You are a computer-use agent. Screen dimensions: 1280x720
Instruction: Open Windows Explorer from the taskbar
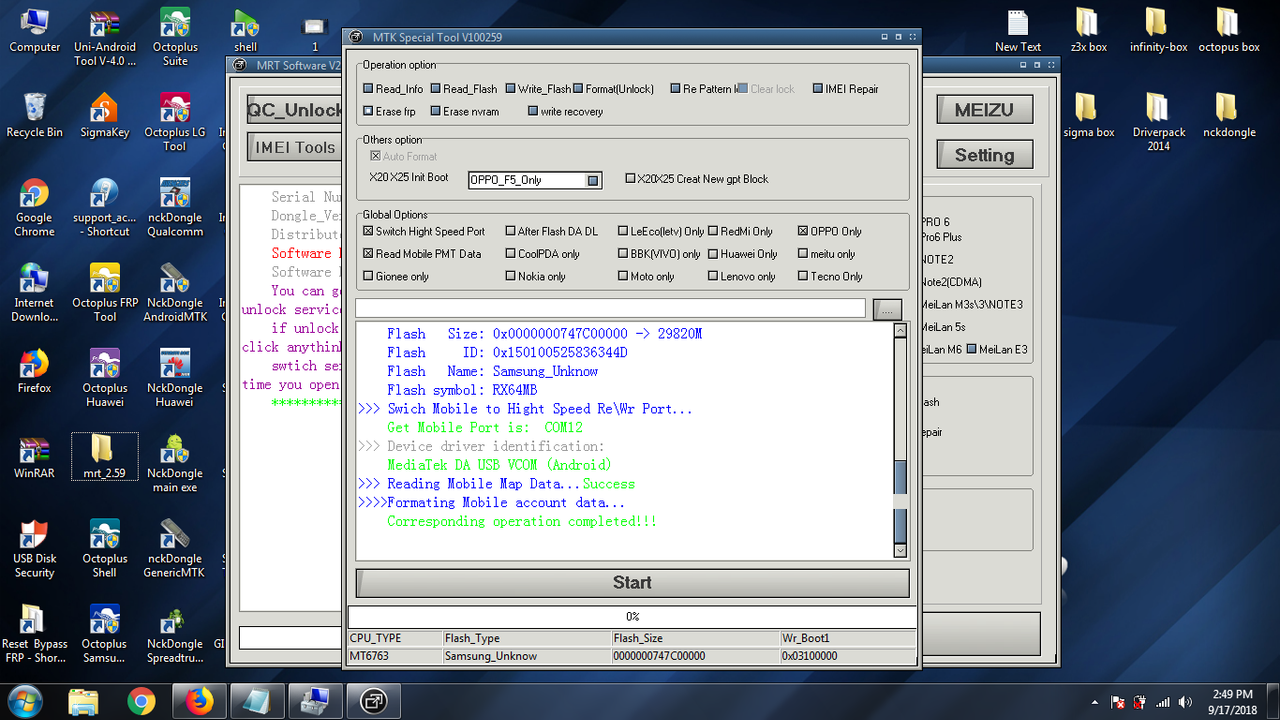point(84,701)
